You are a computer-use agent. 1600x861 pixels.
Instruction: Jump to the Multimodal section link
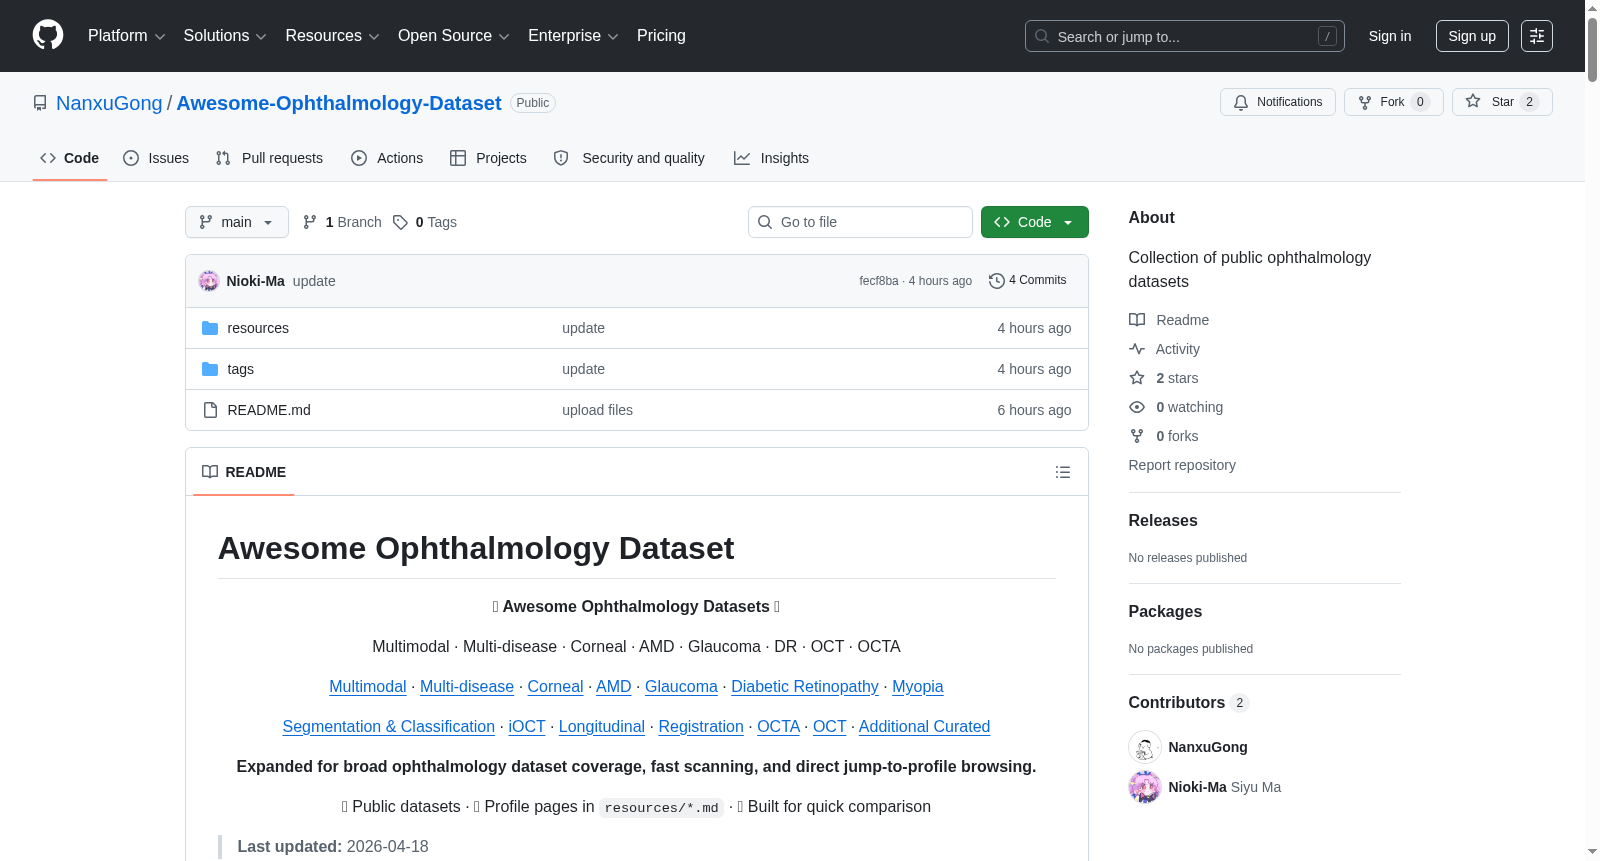368,687
